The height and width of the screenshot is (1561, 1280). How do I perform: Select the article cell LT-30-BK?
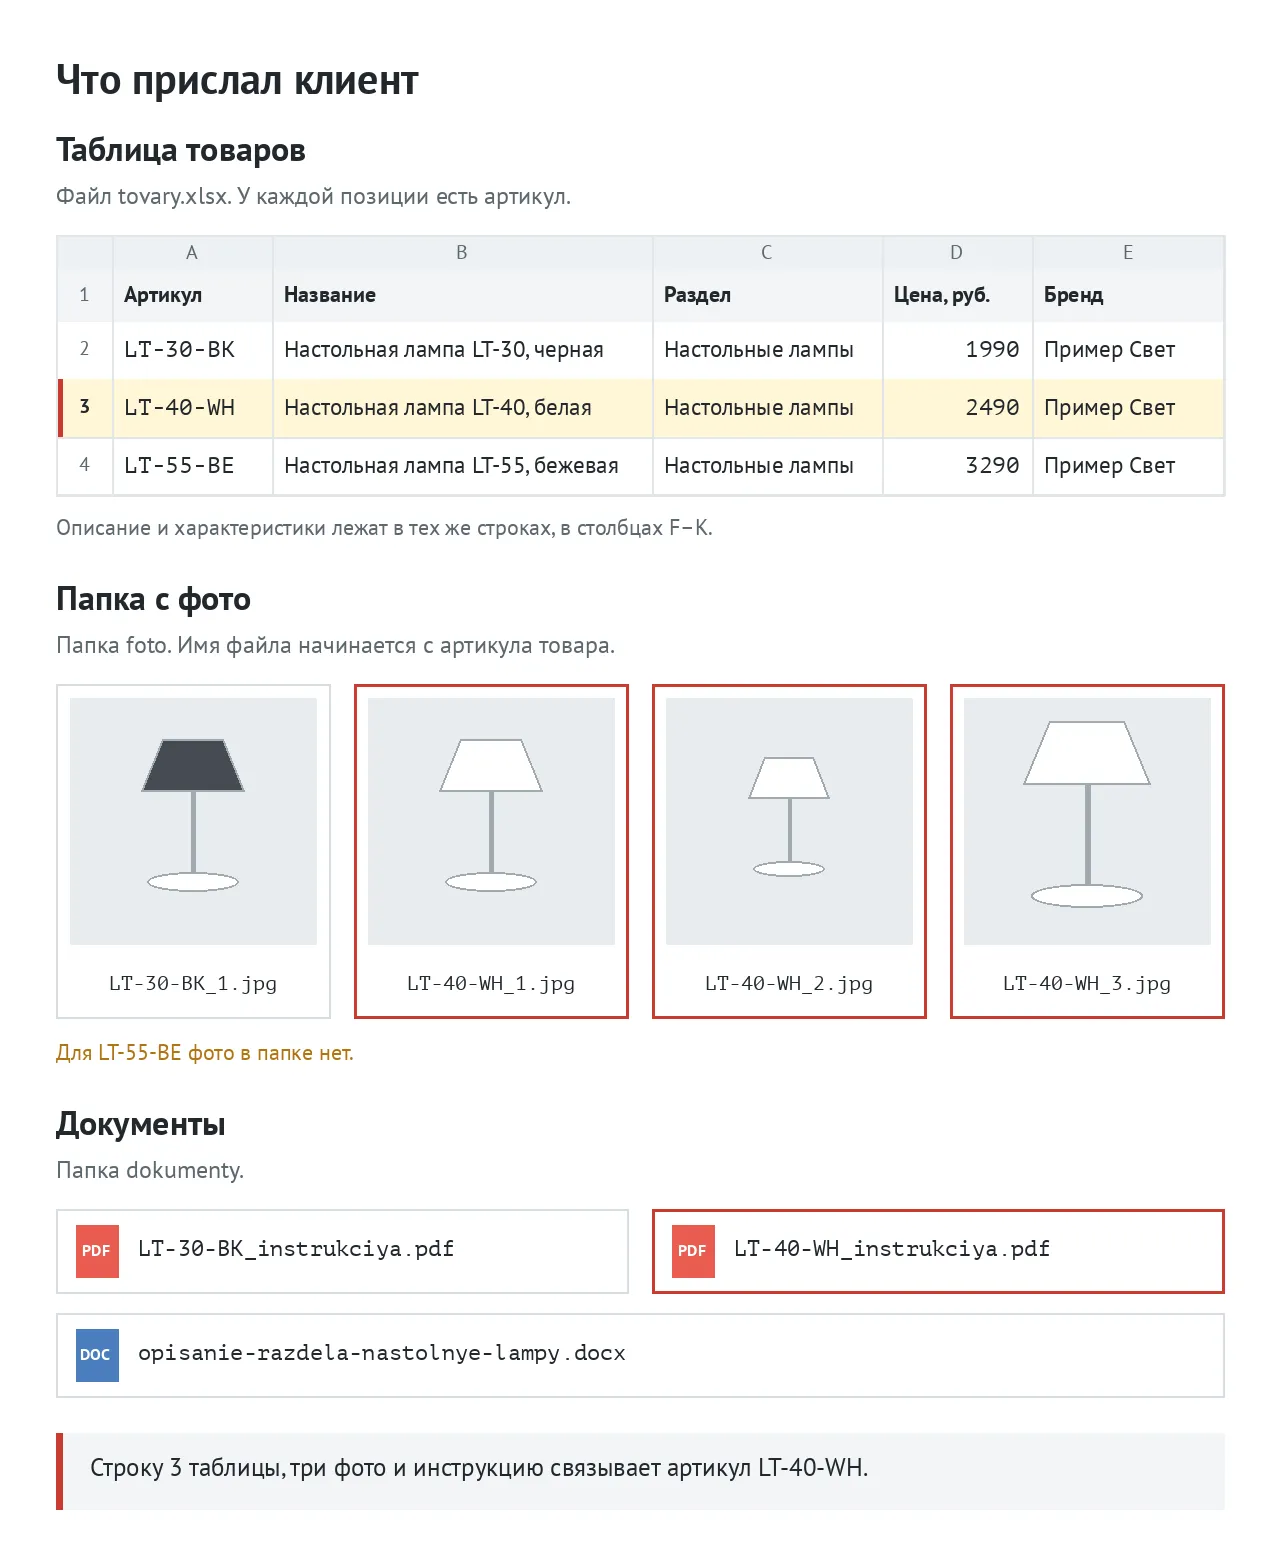193,350
